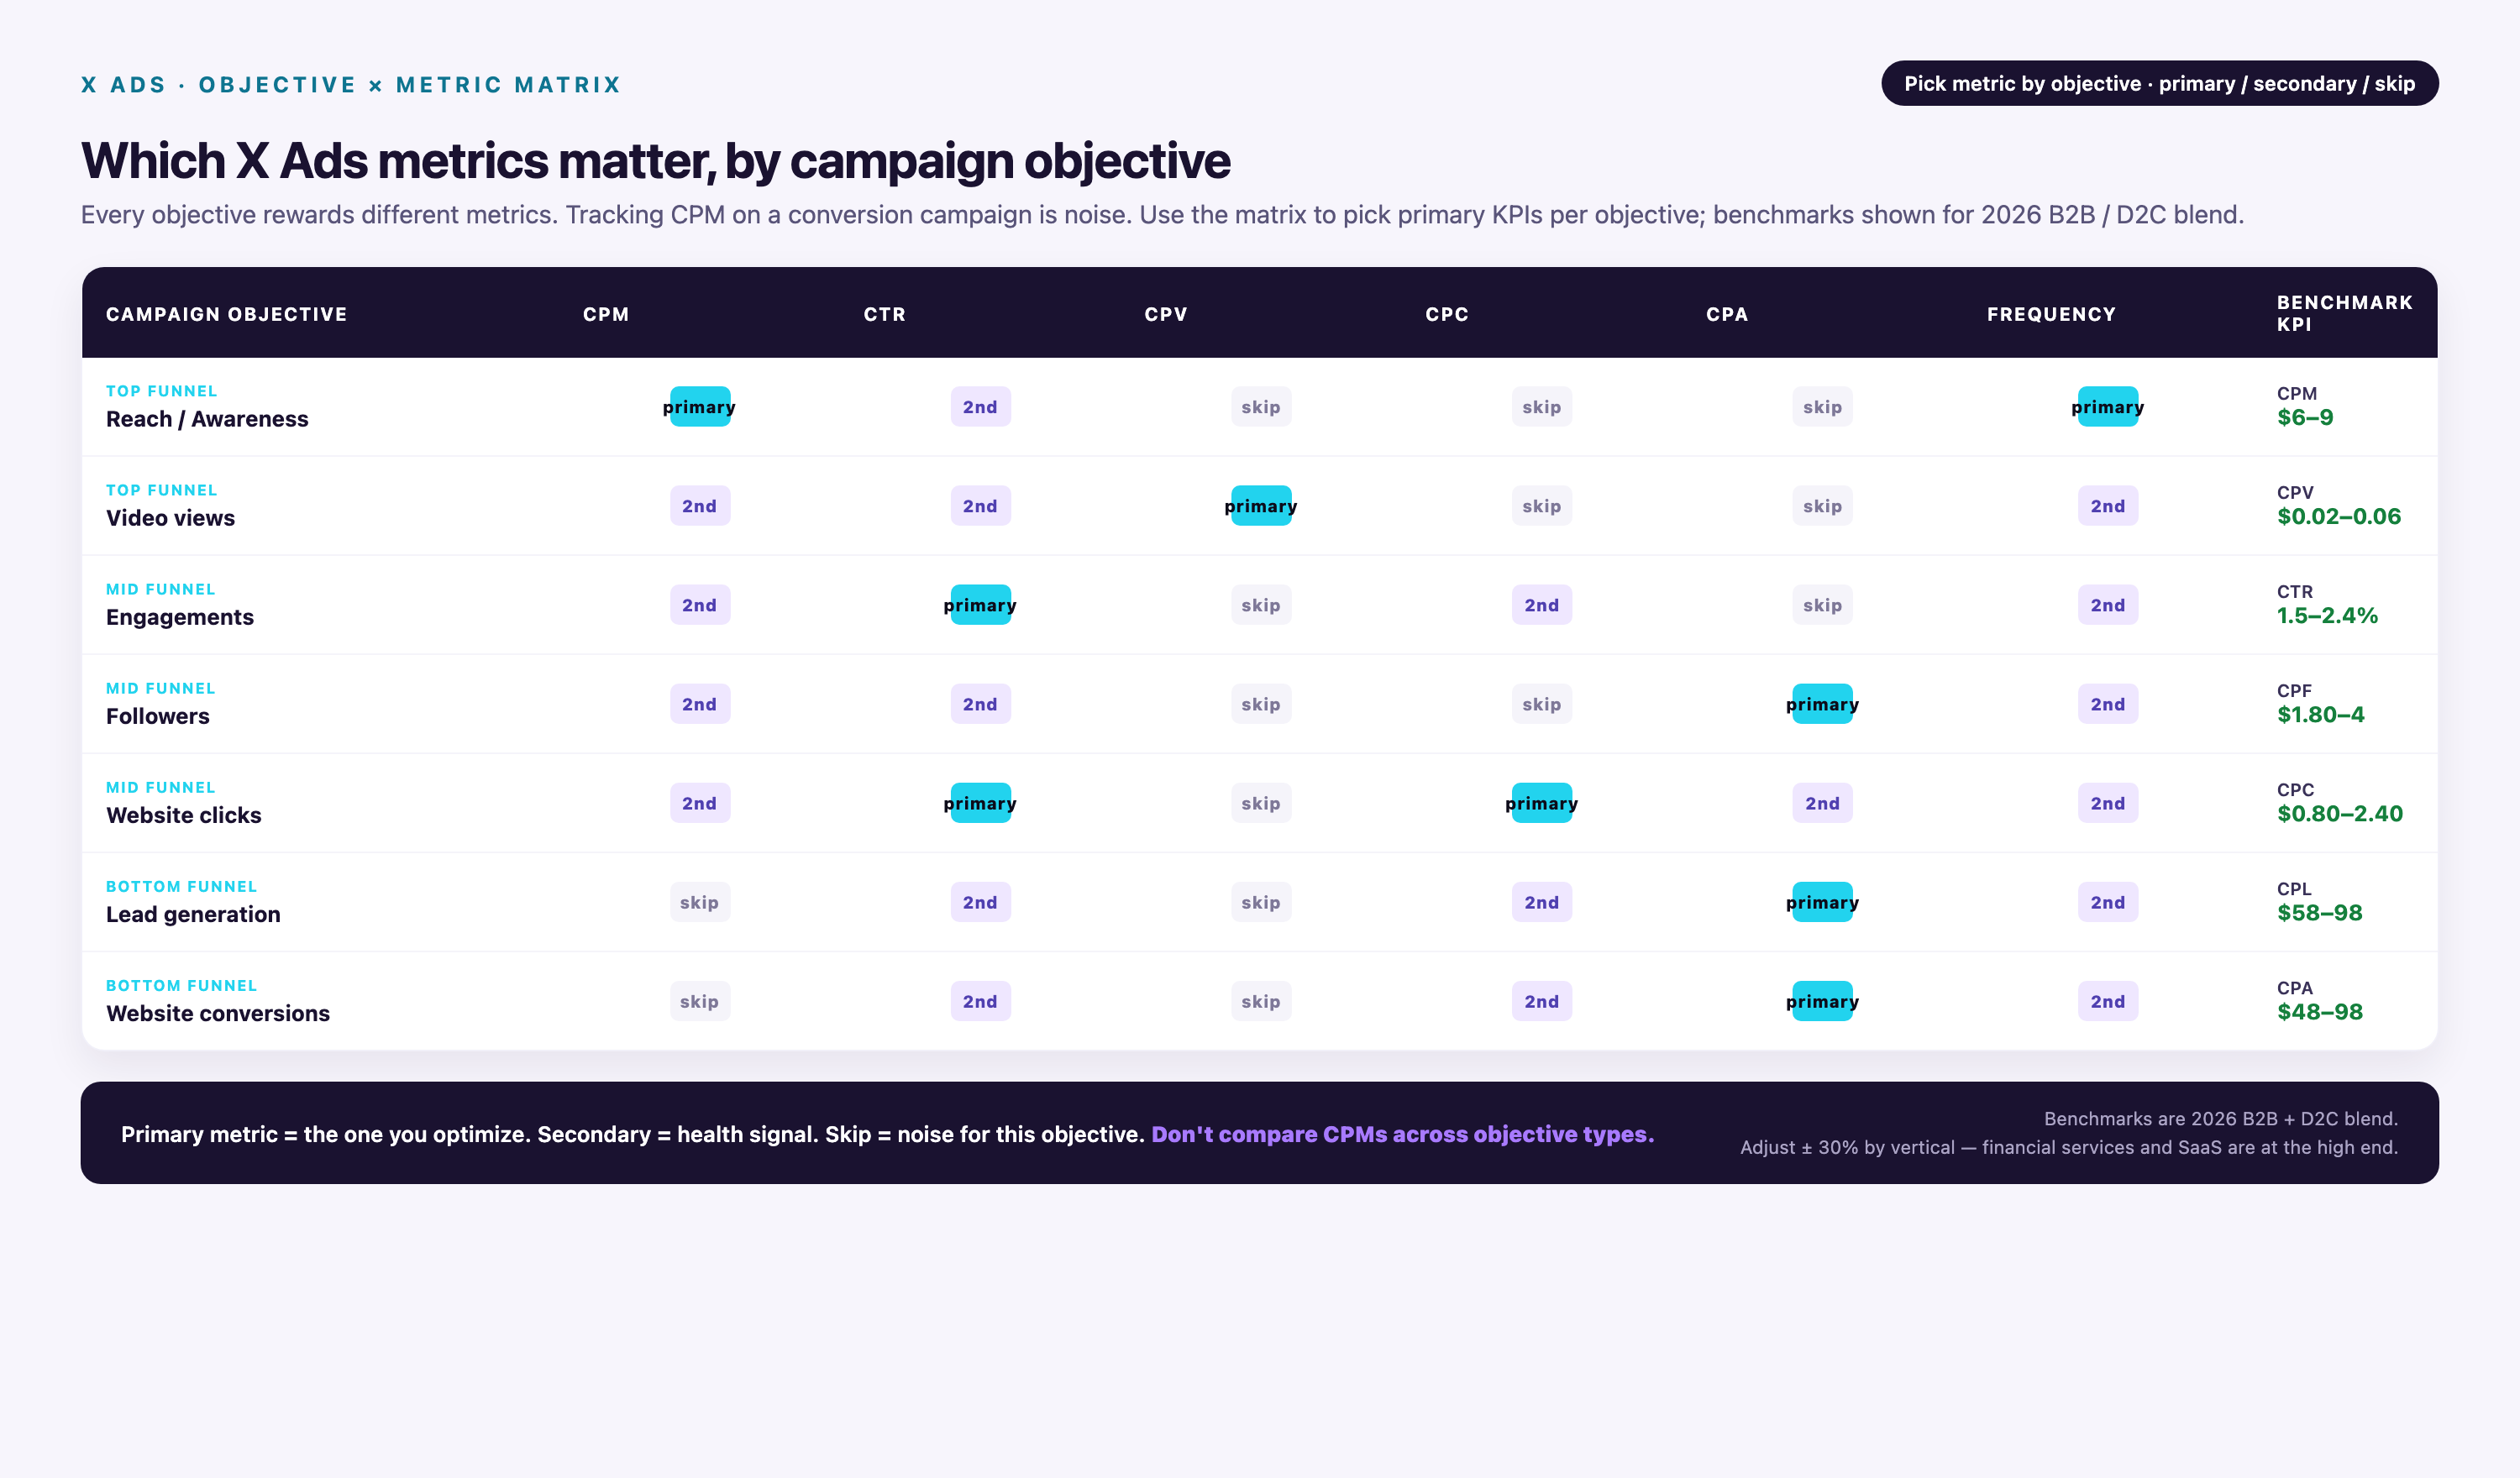Click the primary badge under CPA for Followers
The width and height of the screenshot is (2520, 1478).
1822,704
